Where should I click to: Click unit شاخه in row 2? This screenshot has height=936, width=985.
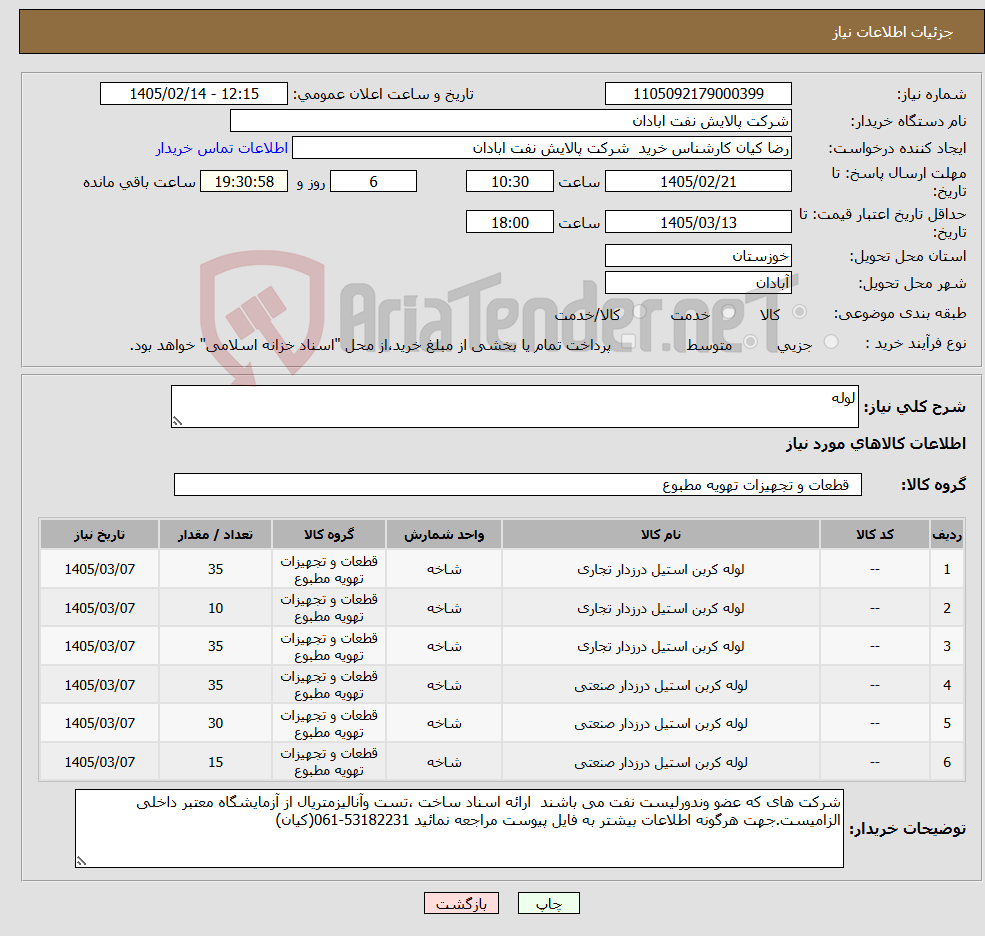[444, 608]
